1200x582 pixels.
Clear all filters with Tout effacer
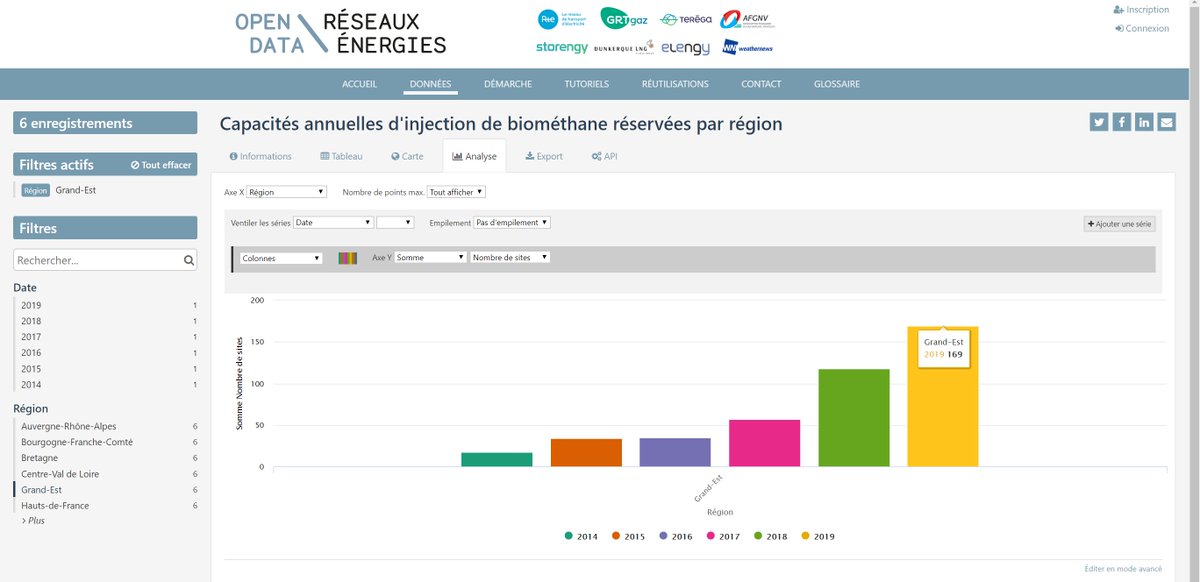(161, 165)
